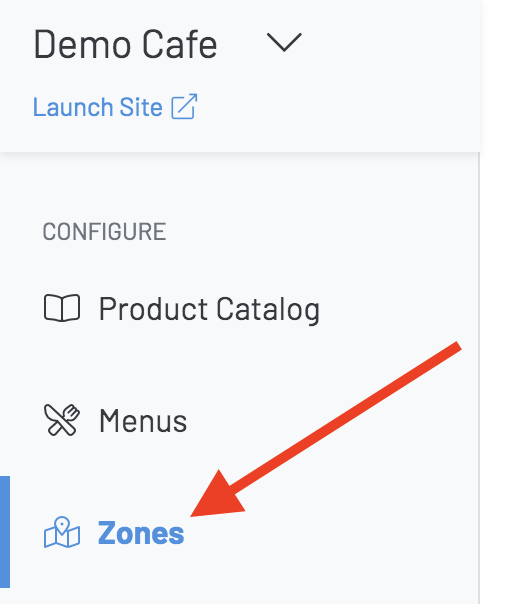The width and height of the screenshot is (518, 604).
Task: Click the Launch Site link
Action: pyautogui.click(x=115, y=107)
